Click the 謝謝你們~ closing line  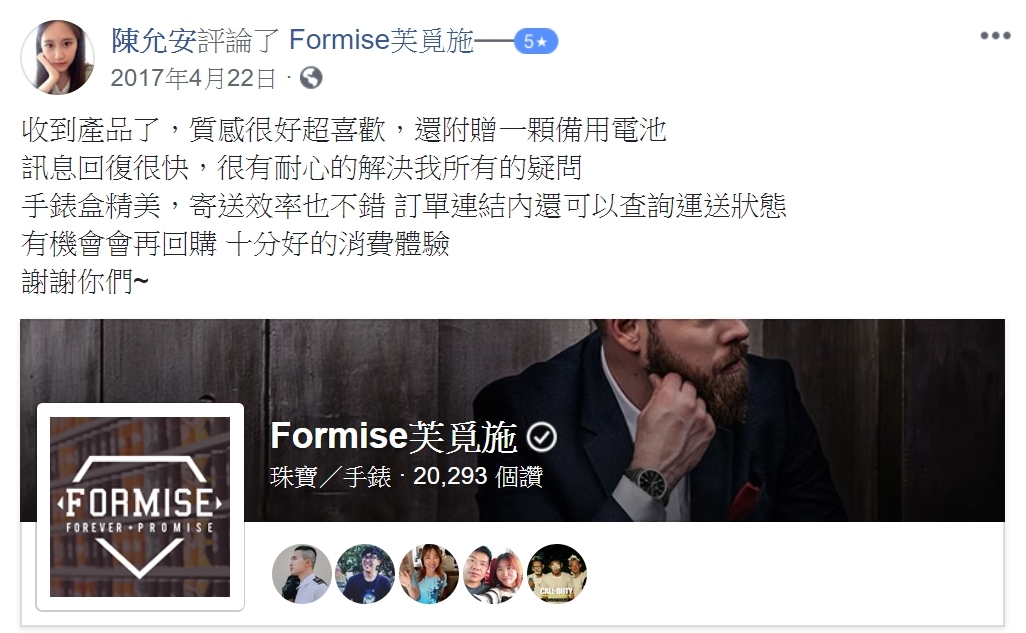pos(85,282)
